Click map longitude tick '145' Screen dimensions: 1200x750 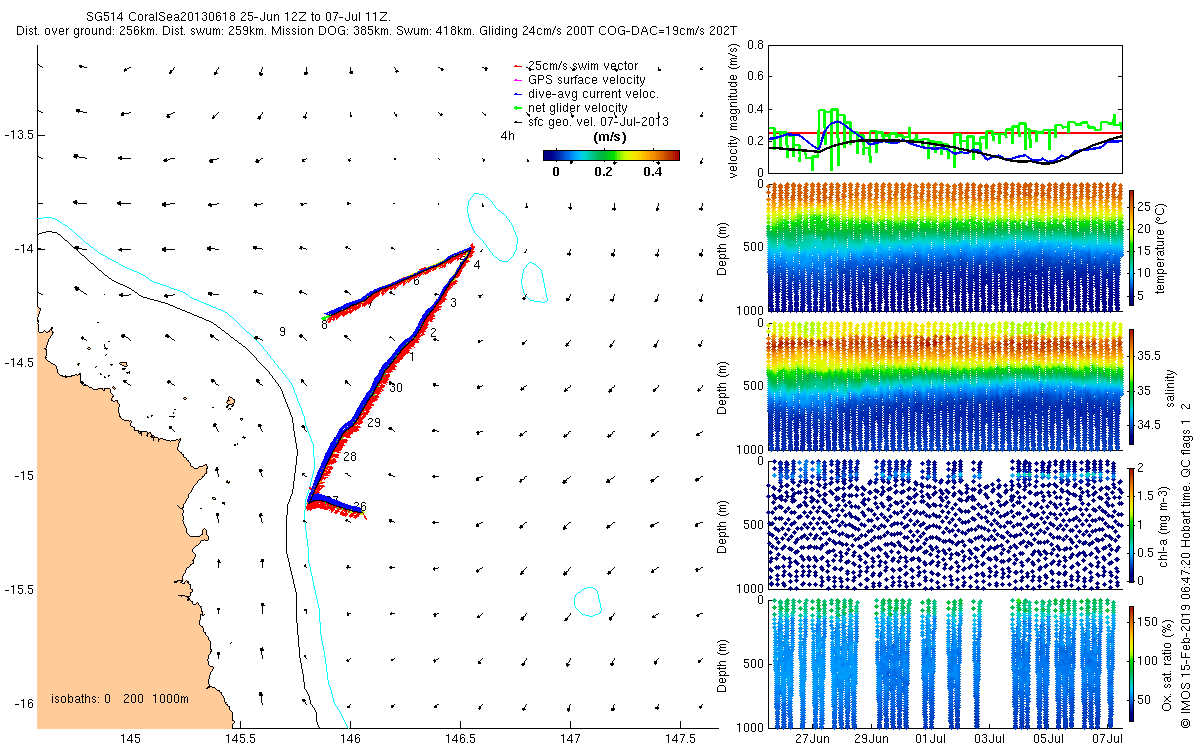pyautogui.click(x=130, y=739)
